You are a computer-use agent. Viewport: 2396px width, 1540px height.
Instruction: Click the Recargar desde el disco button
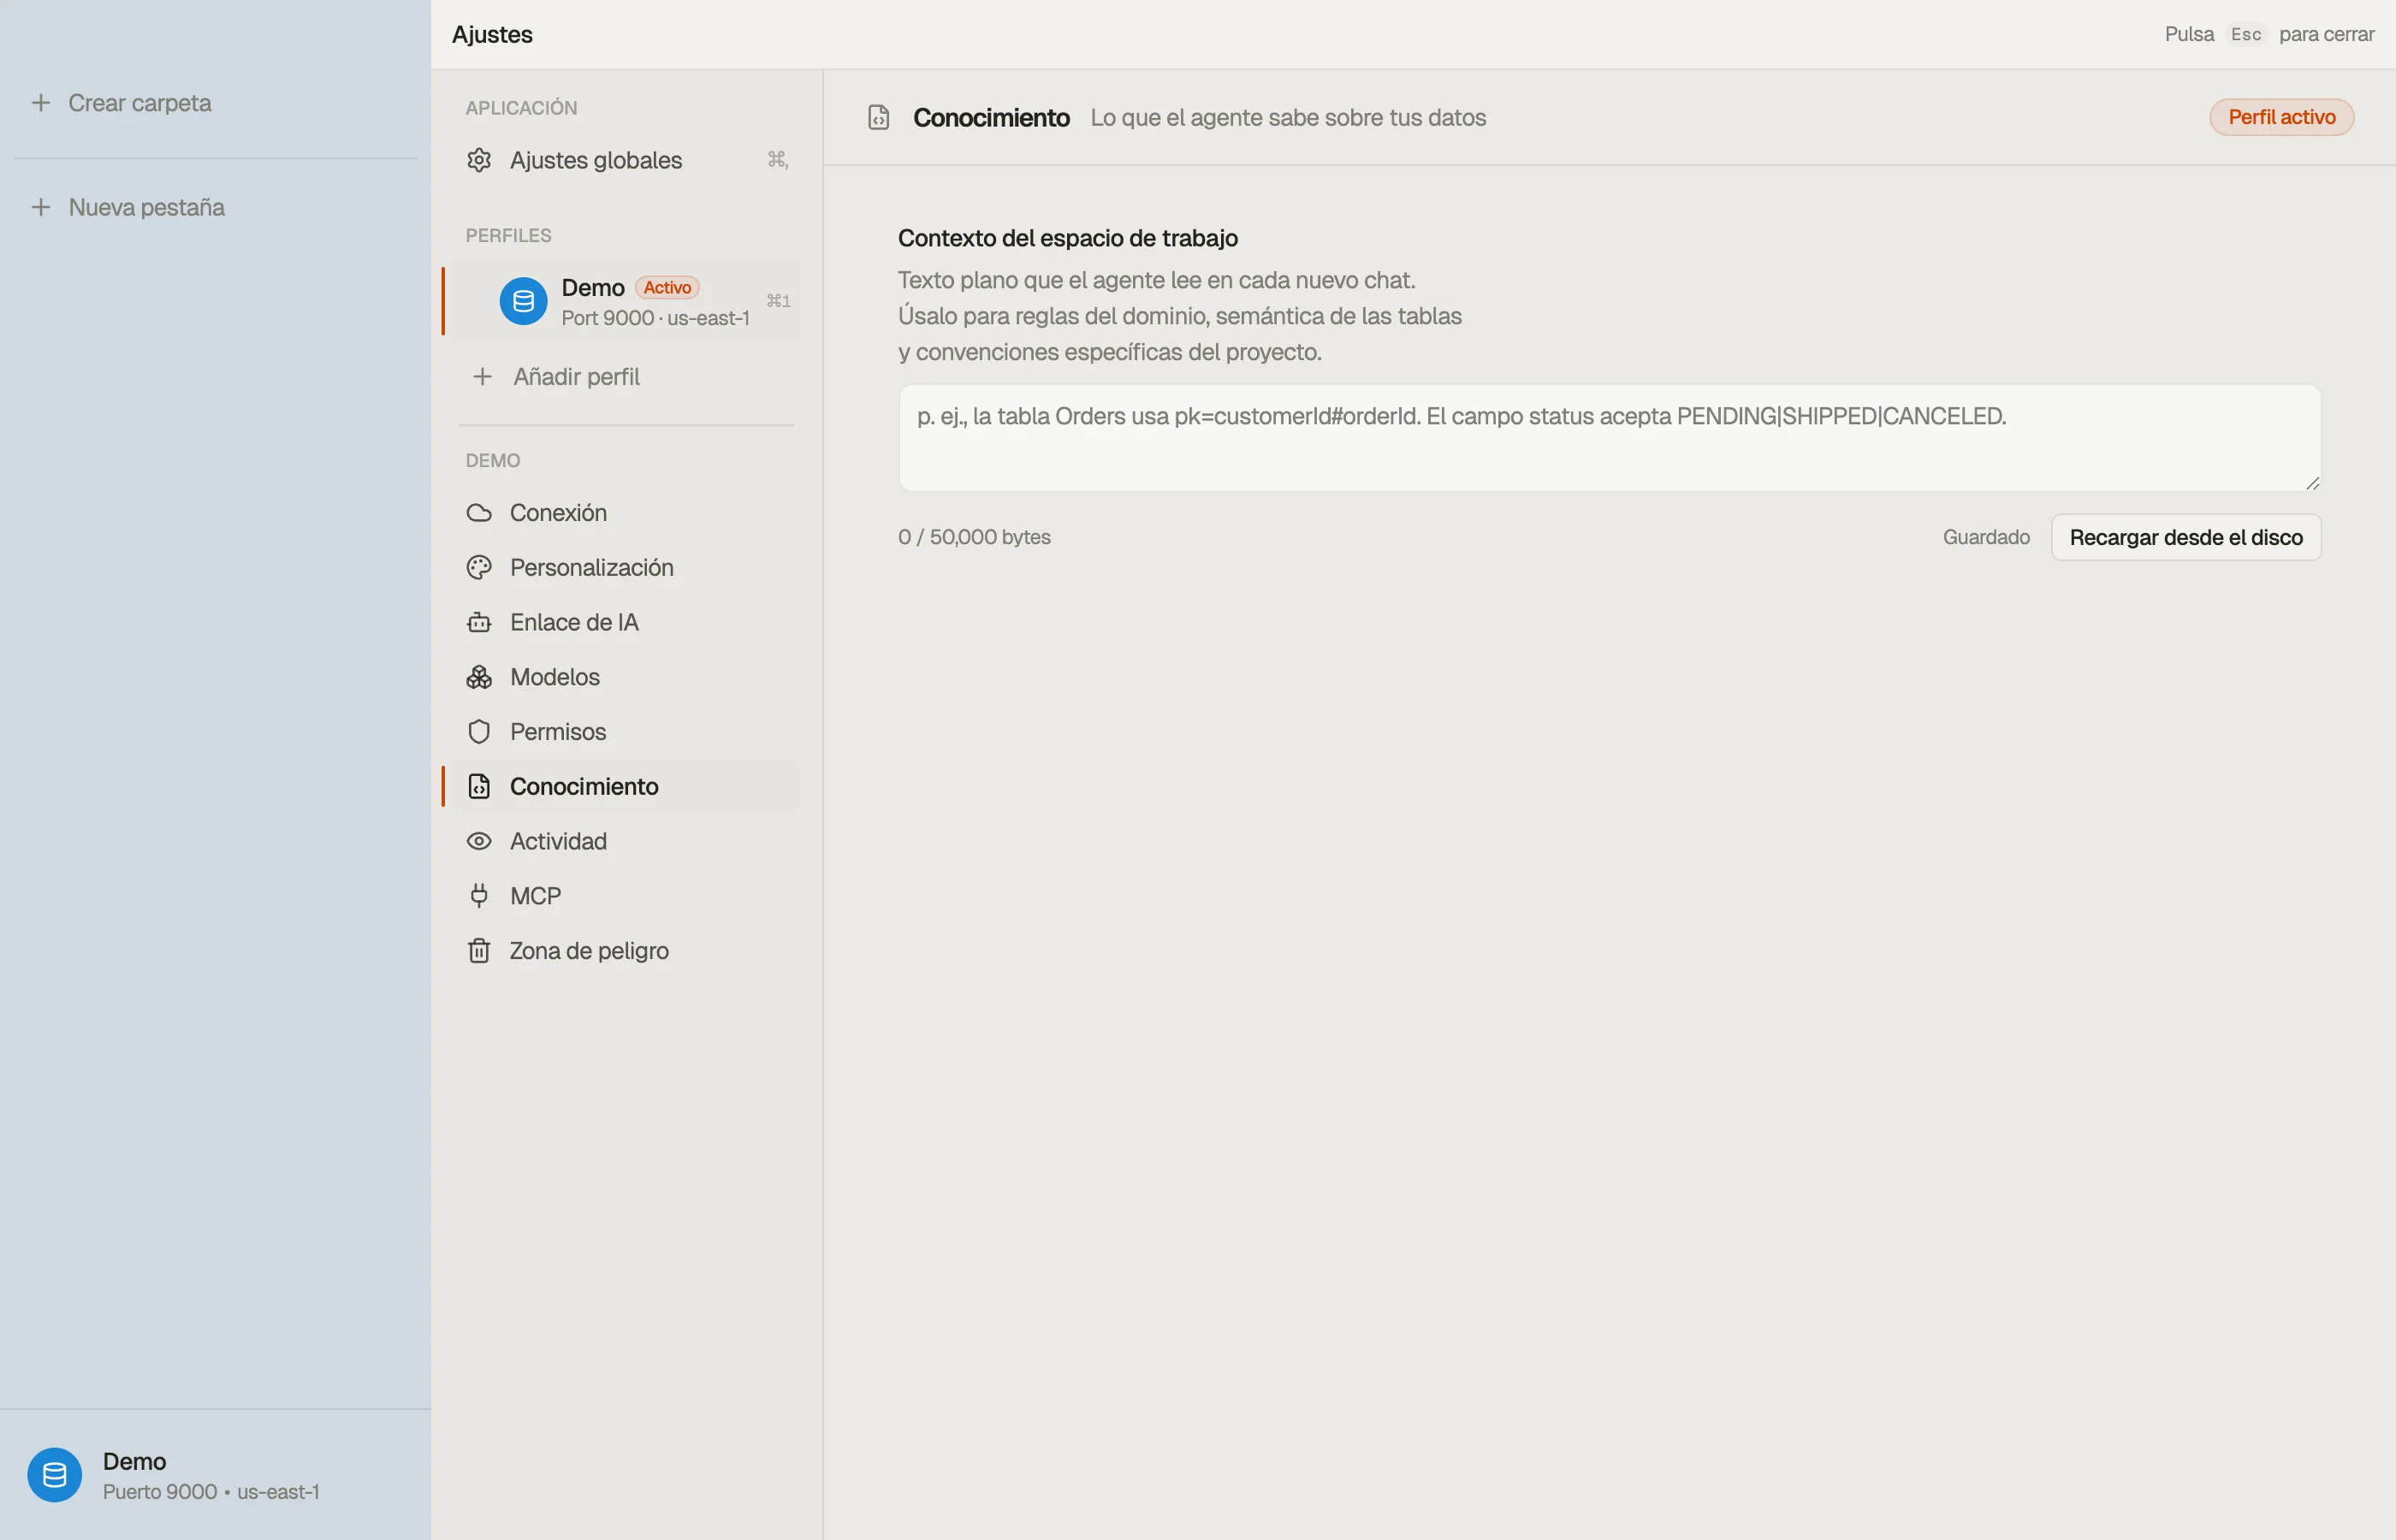pos(2186,537)
